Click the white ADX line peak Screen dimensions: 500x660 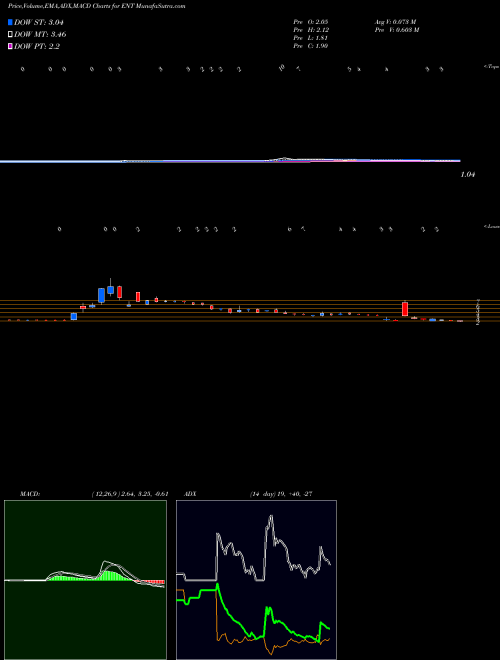[x=271, y=517]
